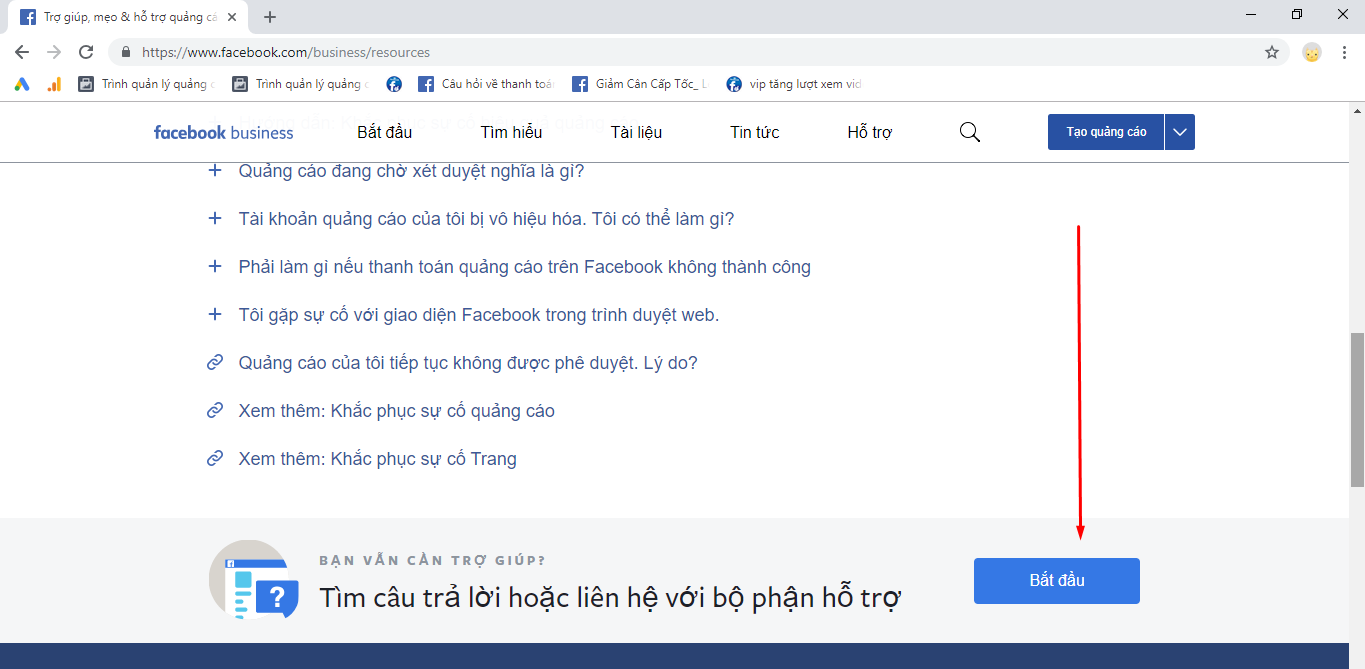
Task: Open the Hỗ trợ menu
Action: pos(869,132)
